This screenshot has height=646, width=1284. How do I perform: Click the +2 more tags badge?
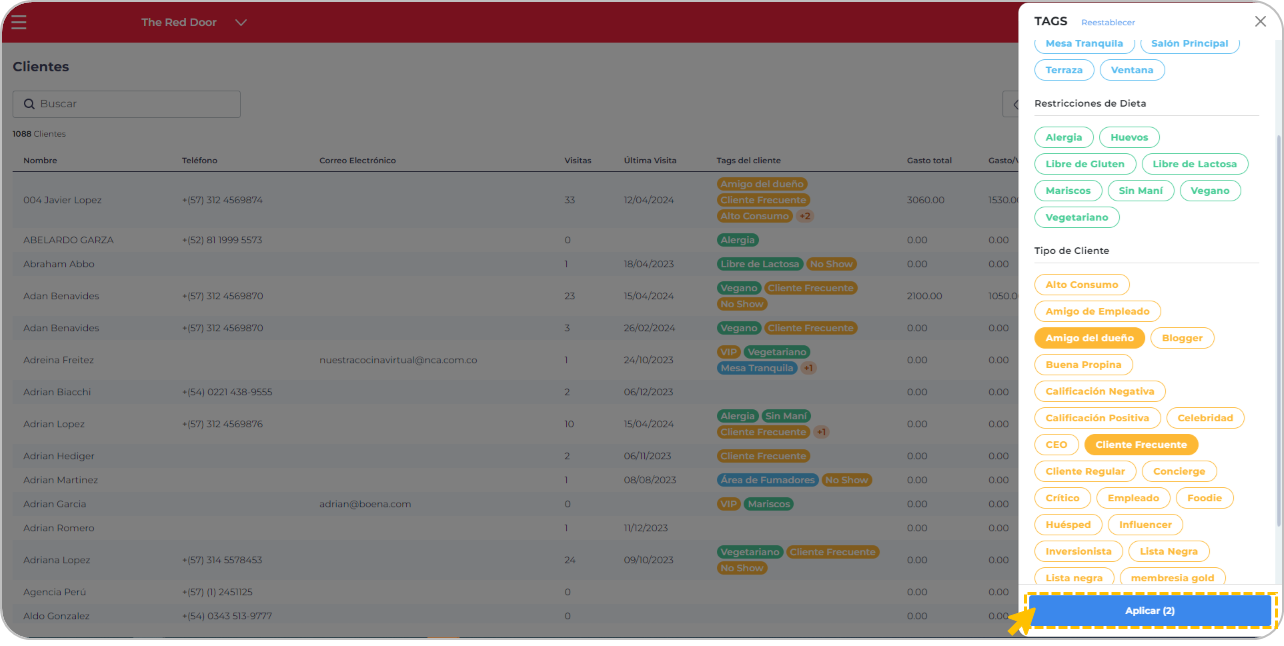[x=805, y=216]
